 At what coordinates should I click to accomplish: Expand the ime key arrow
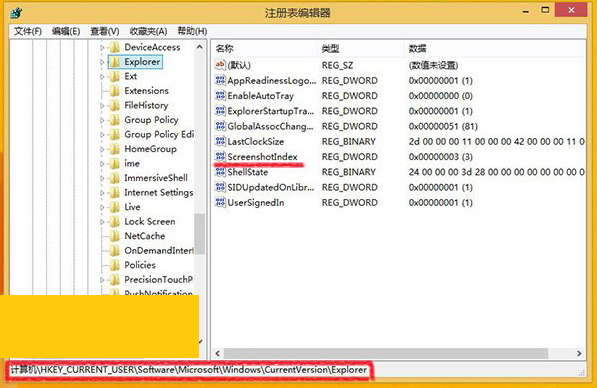[x=102, y=164]
